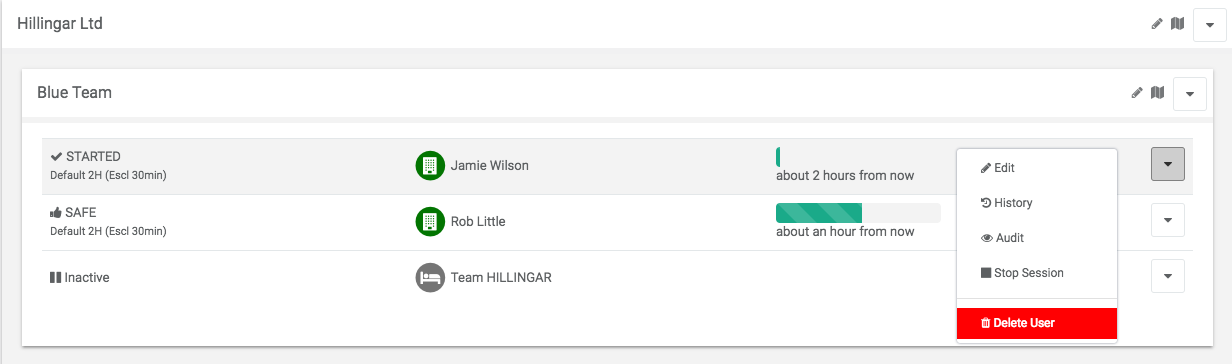The image size is (1232, 364).
Task: Click the Blue Team pencil edit icon
Action: [x=1137, y=92]
